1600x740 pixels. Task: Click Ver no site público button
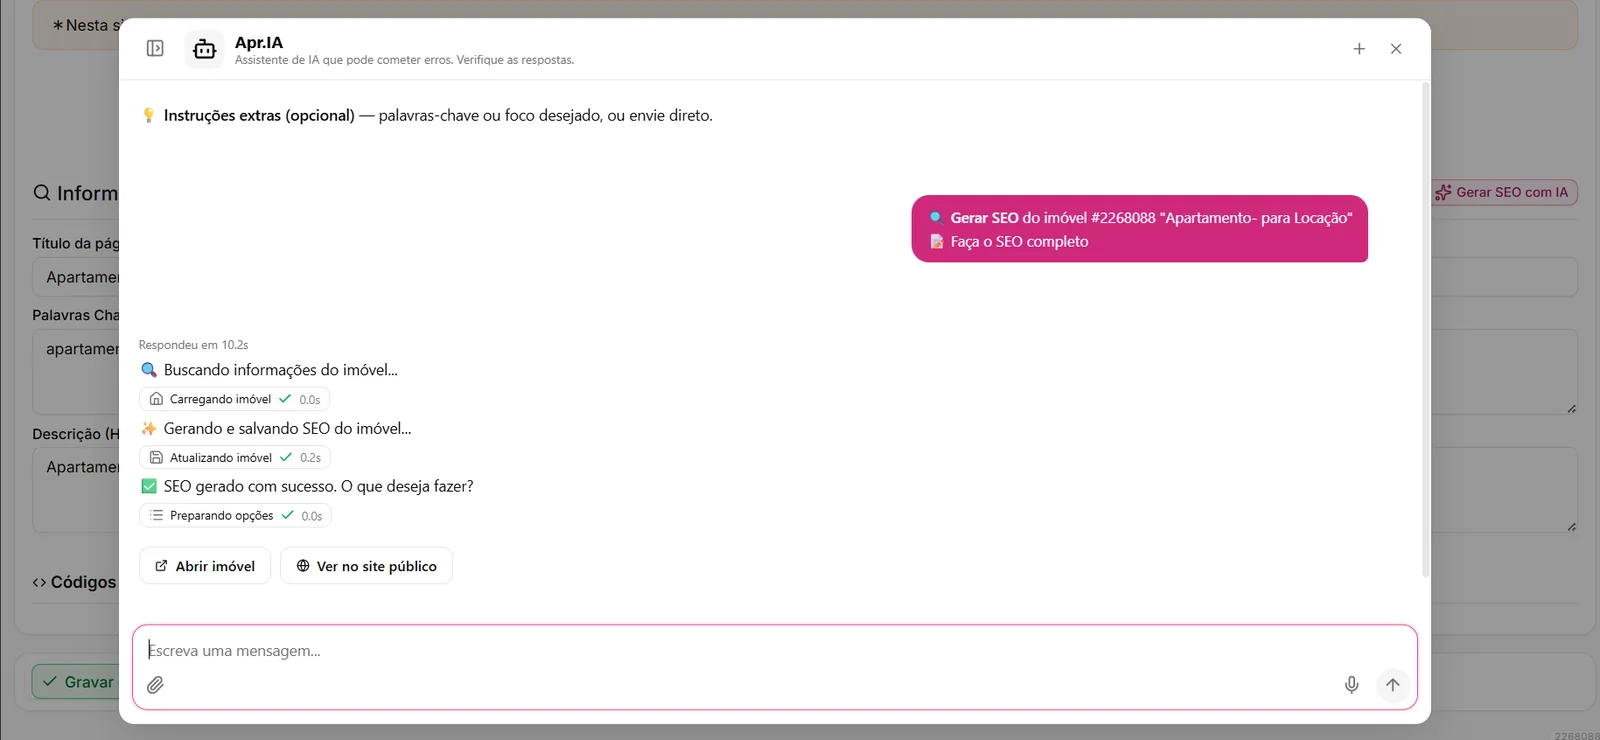click(366, 566)
